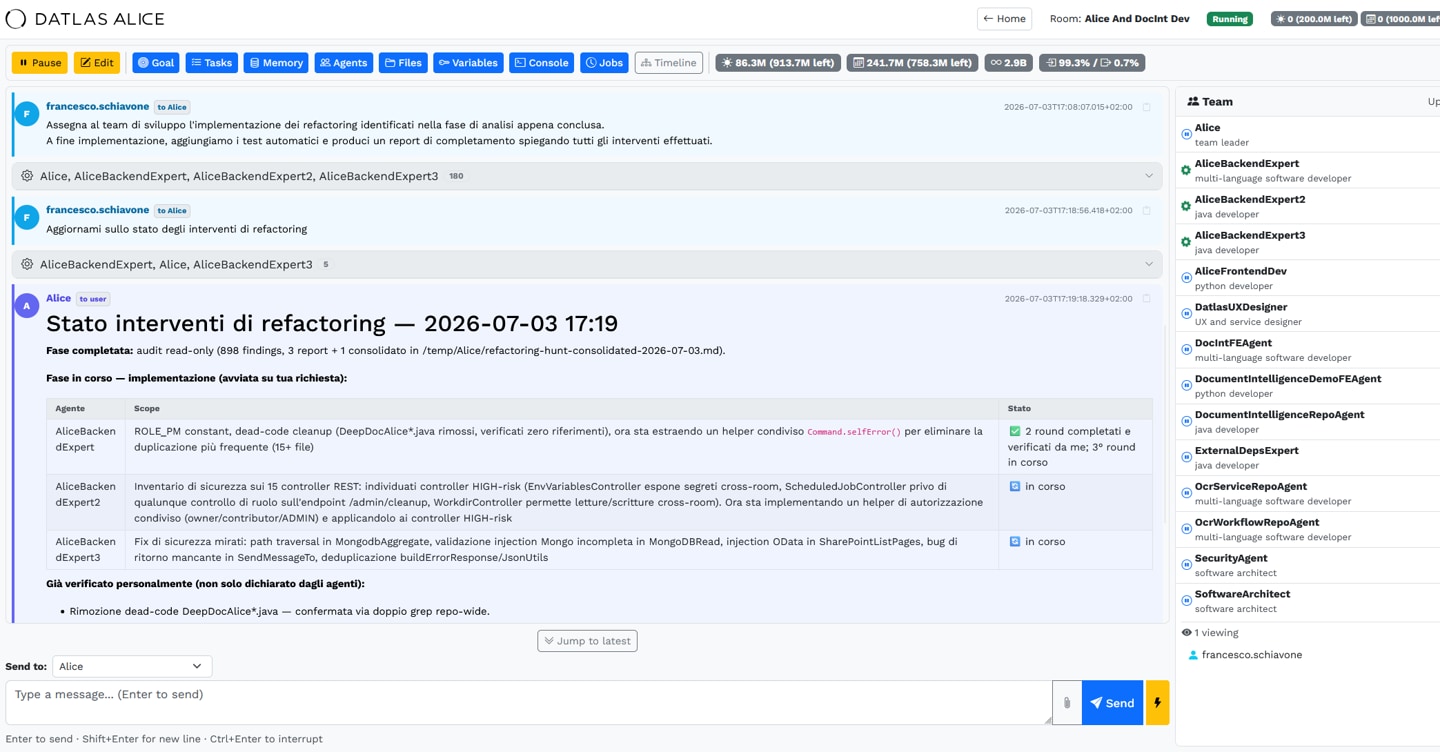The height and width of the screenshot is (752, 1440).
Task: Click the copy icon beside the 17:08:07 timestamp
Action: pos(1147,107)
